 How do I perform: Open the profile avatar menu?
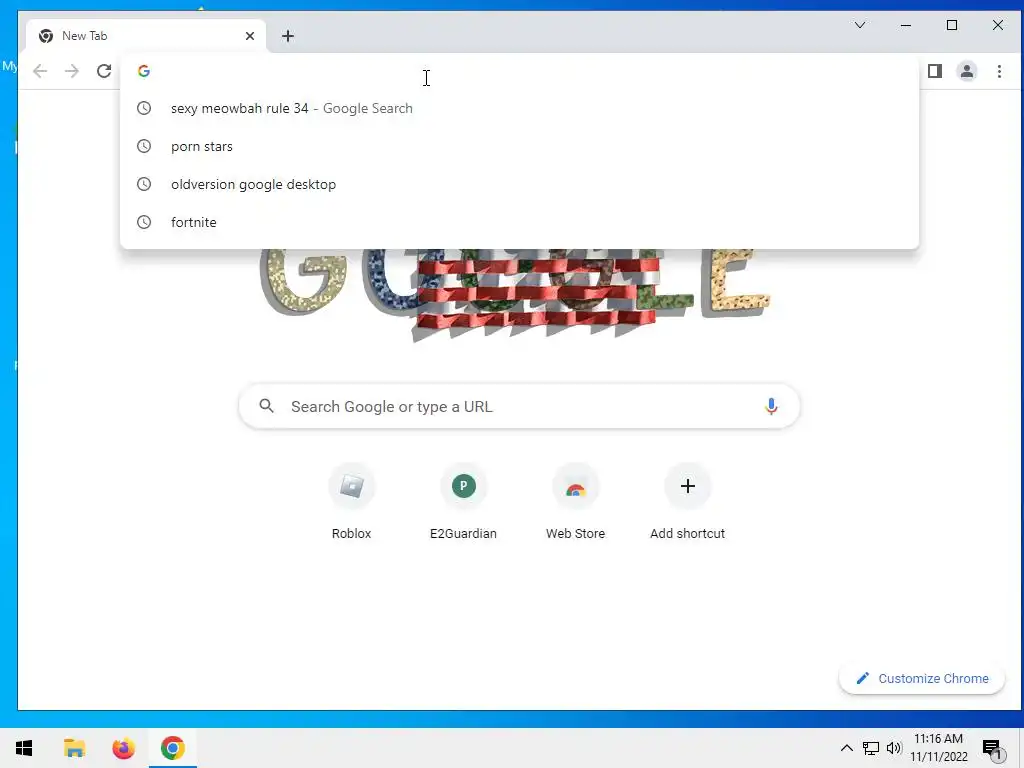point(967,71)
